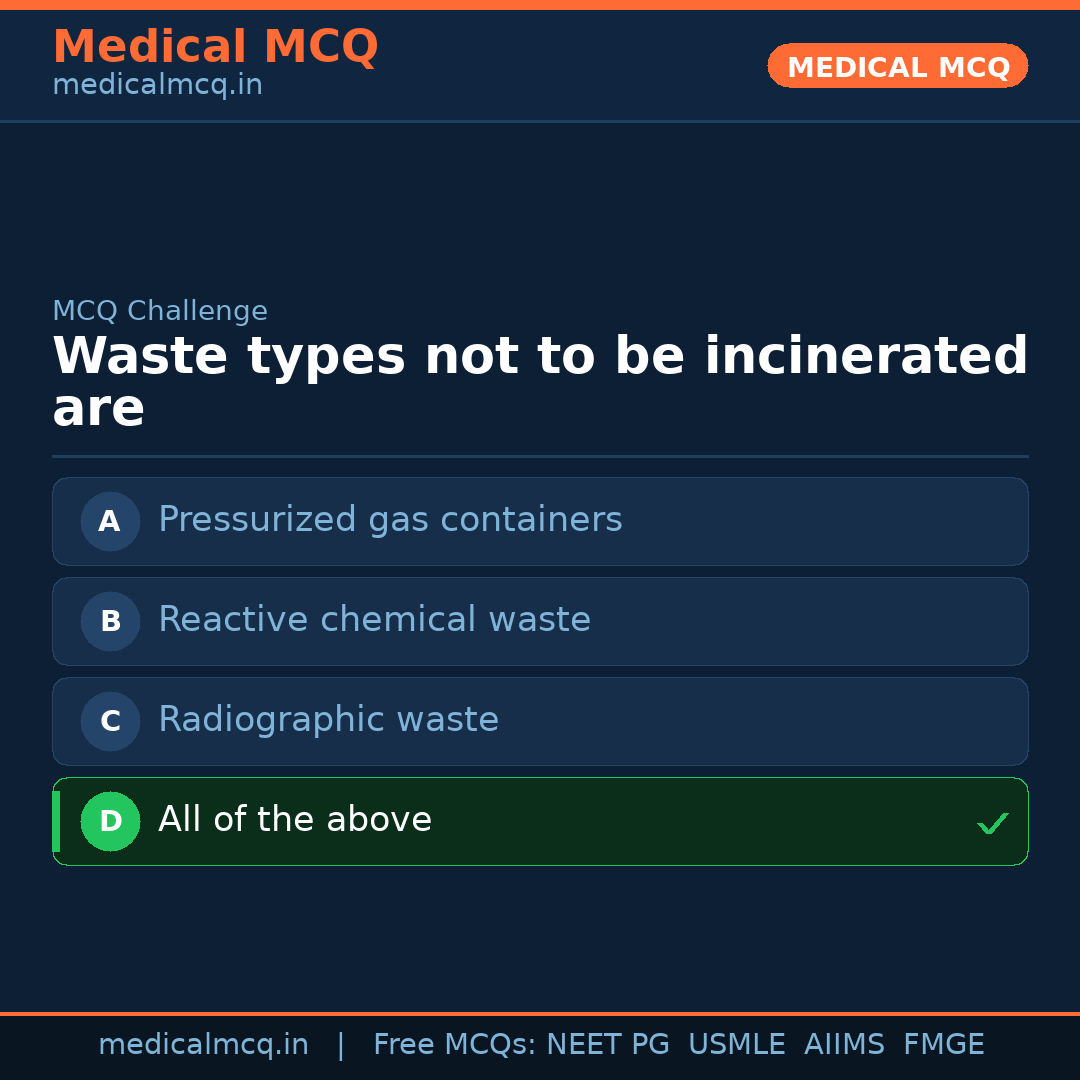
Task: Select the Pressurized gas containers answer
Action: [x=390, y=520]
